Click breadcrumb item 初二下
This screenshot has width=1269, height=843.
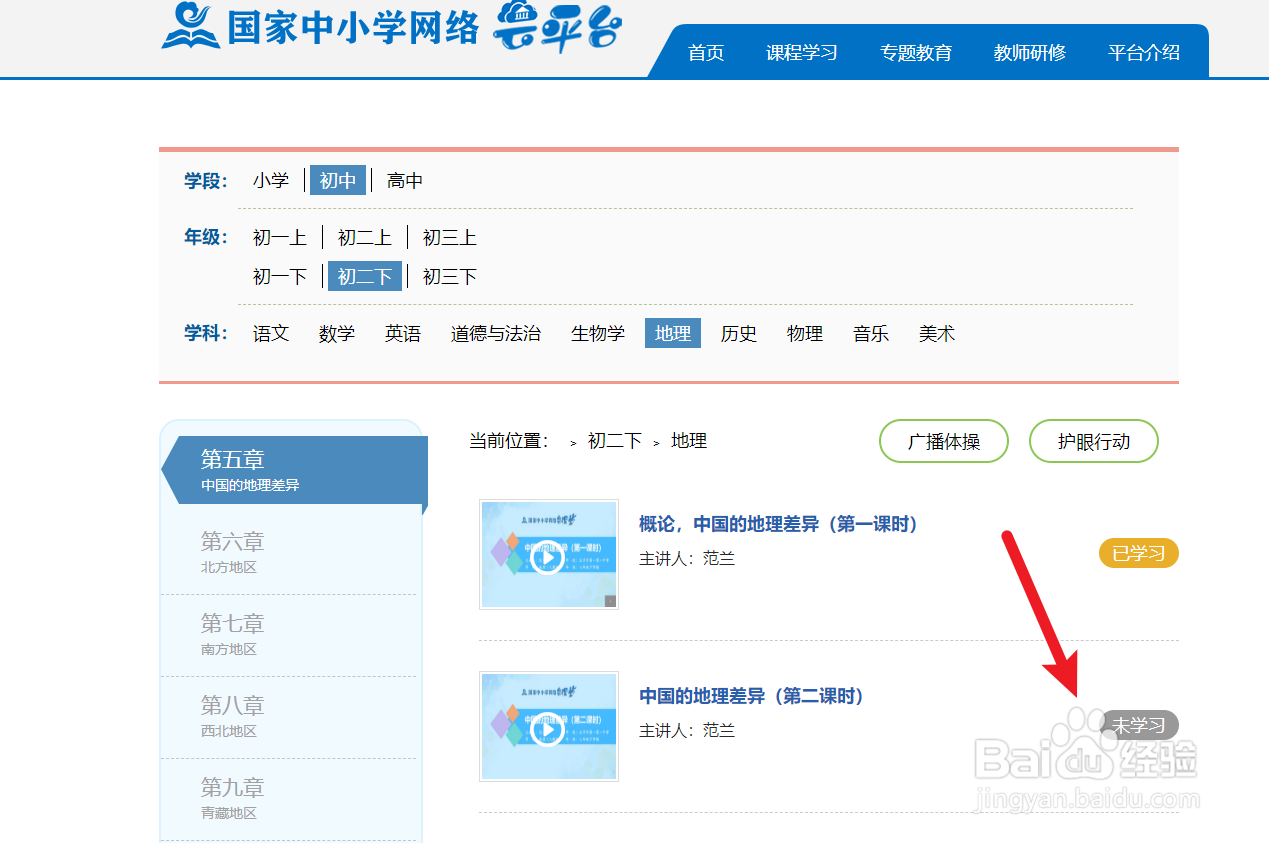click(613, 440)
